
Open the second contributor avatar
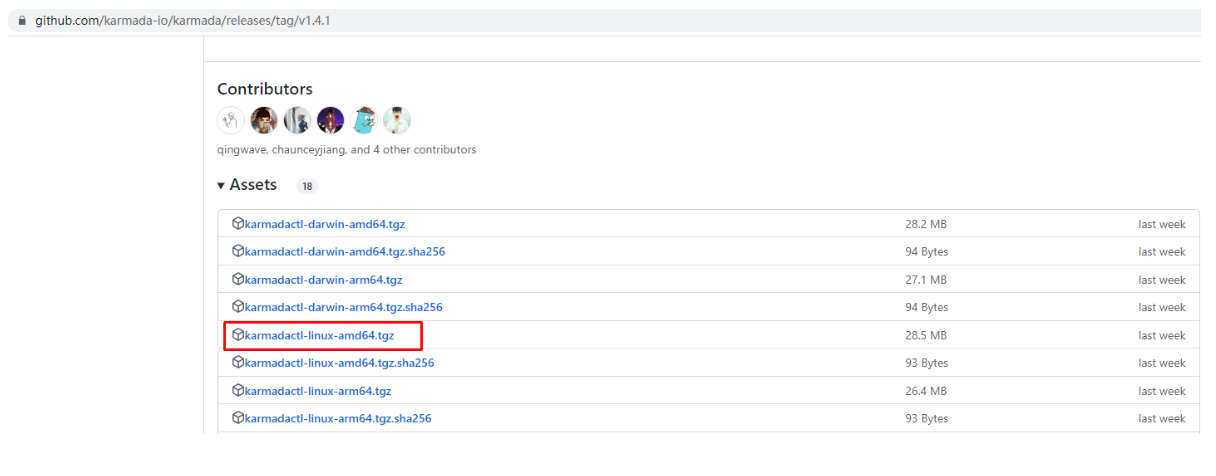coord(264,121)
